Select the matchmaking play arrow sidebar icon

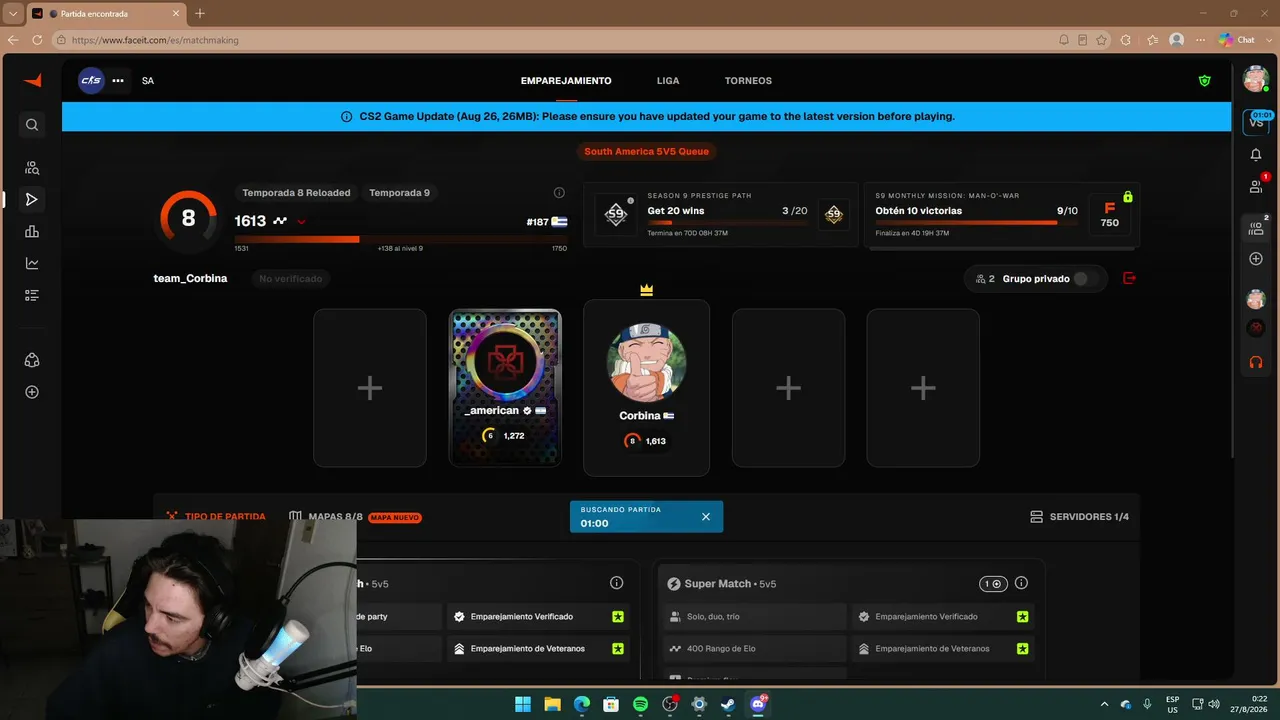point(32,200)
